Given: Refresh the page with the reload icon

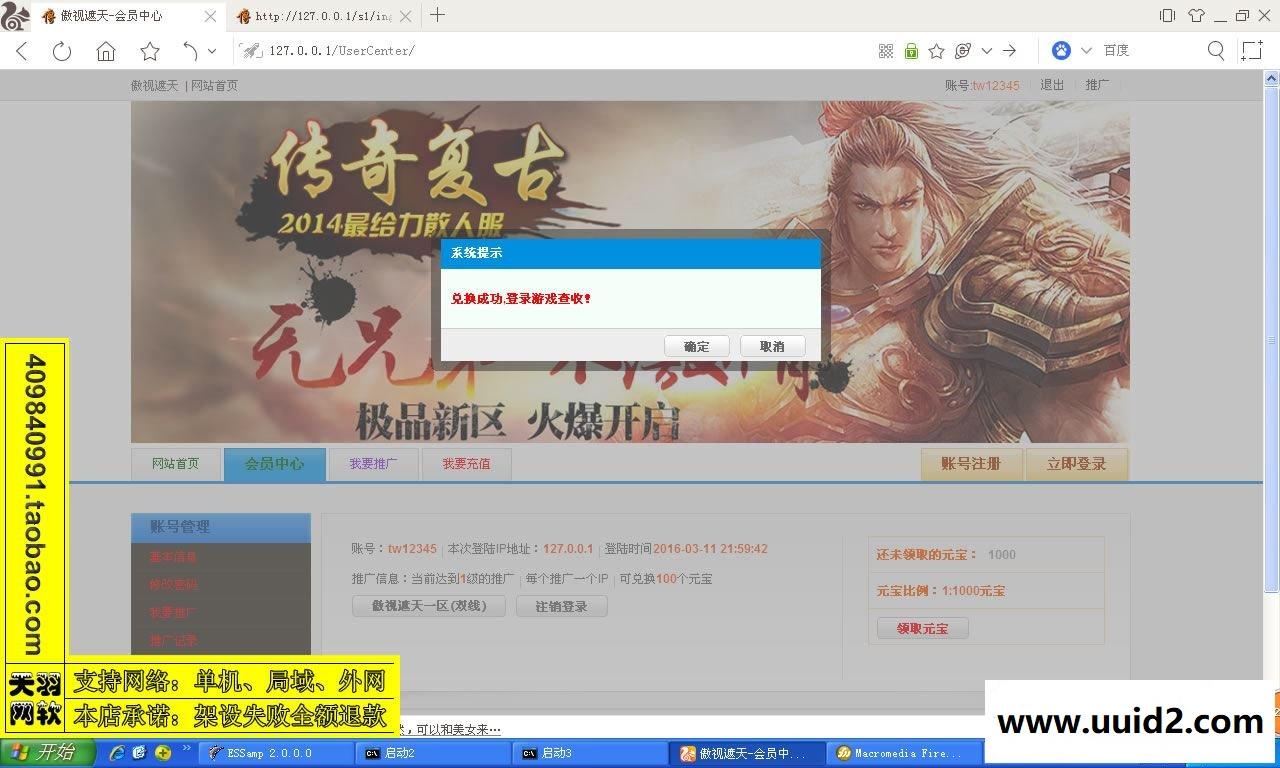Looking at the screenshot, I should coord(61,50).
